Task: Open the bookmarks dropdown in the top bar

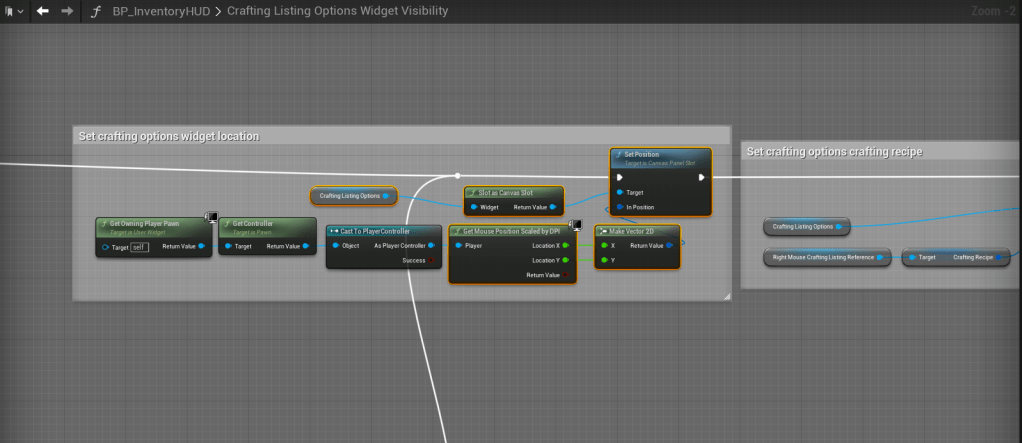Action: pos(14,11)
